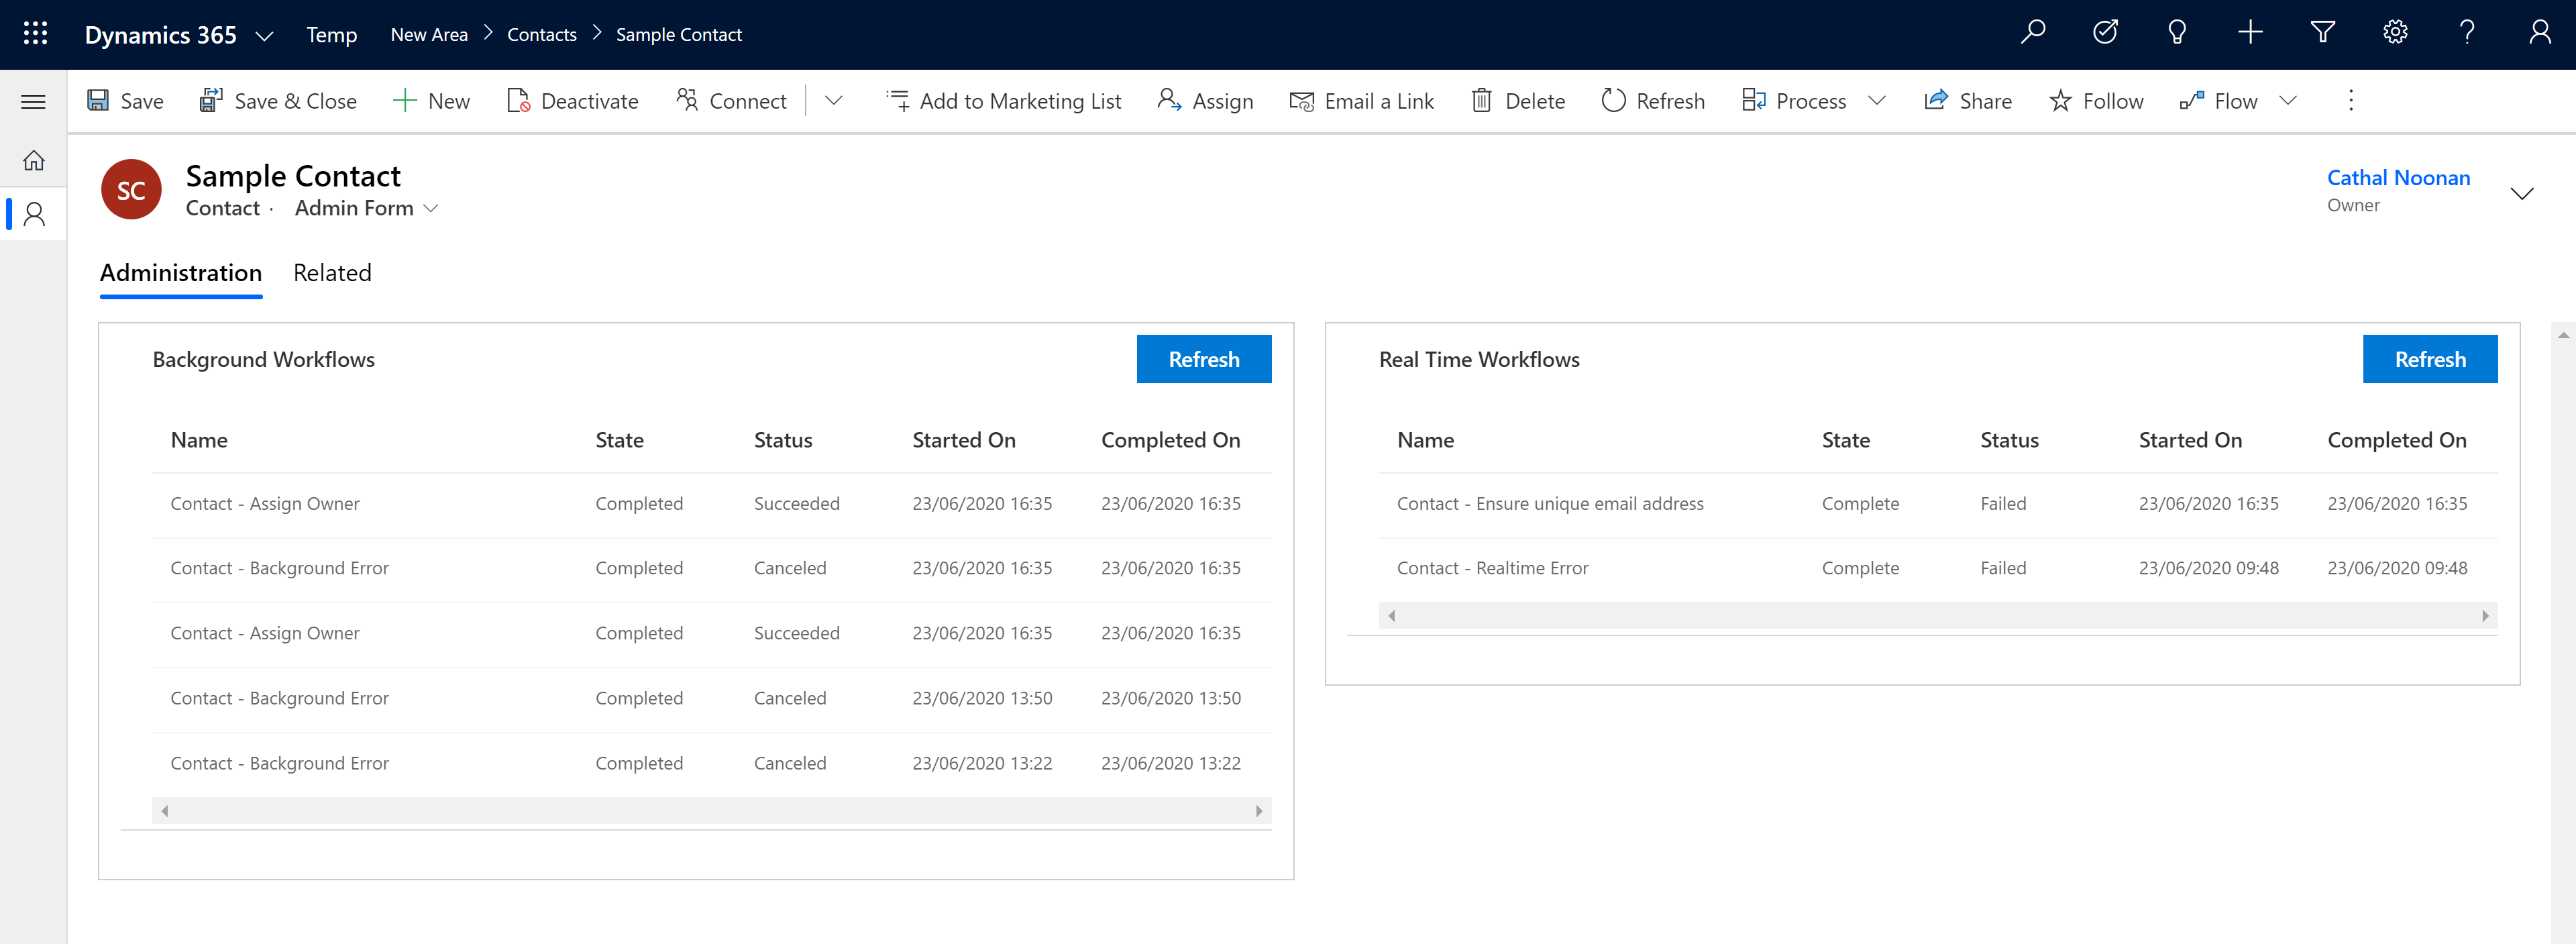Image resolution: width=2576 pixels, height=944 pixels.
Task: Select Contact - Ensure unique email address row
Action: 1938,504
